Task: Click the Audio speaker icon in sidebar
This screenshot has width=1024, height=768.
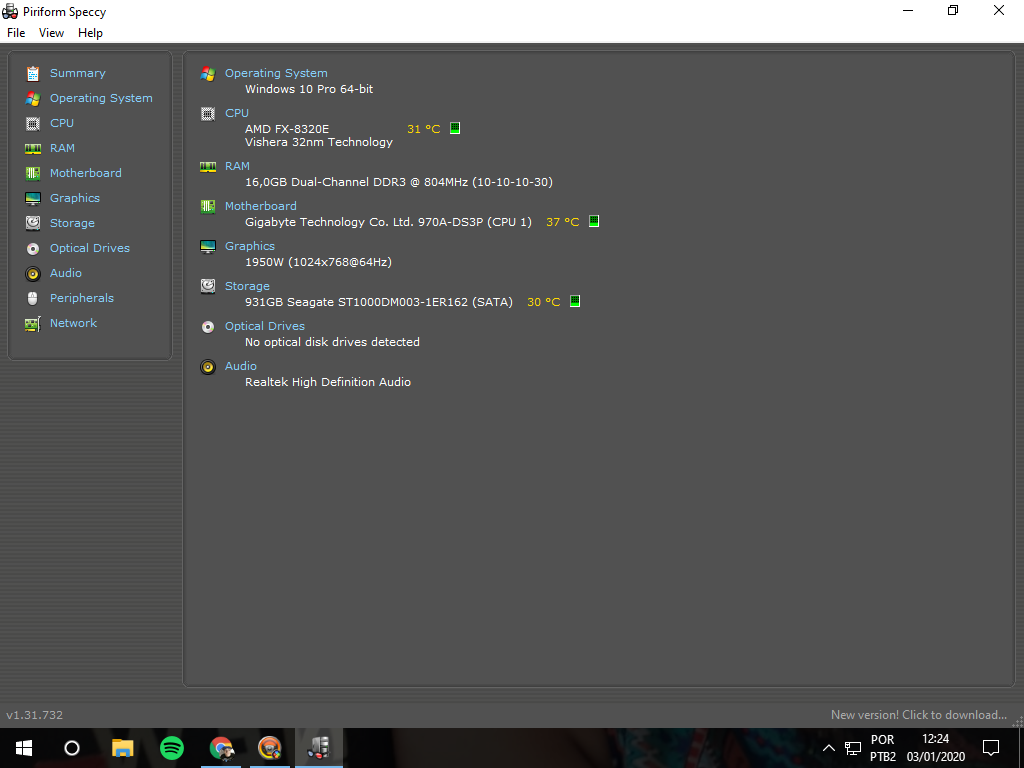Action: (x=33, y=273)
